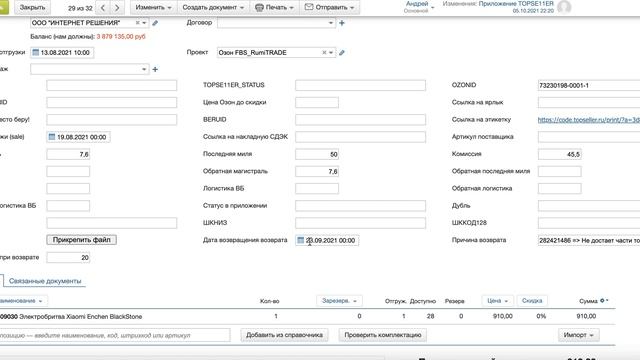Click Проверить комплектацию button
The image size is (640, 360).
click(x=383, y=335)
